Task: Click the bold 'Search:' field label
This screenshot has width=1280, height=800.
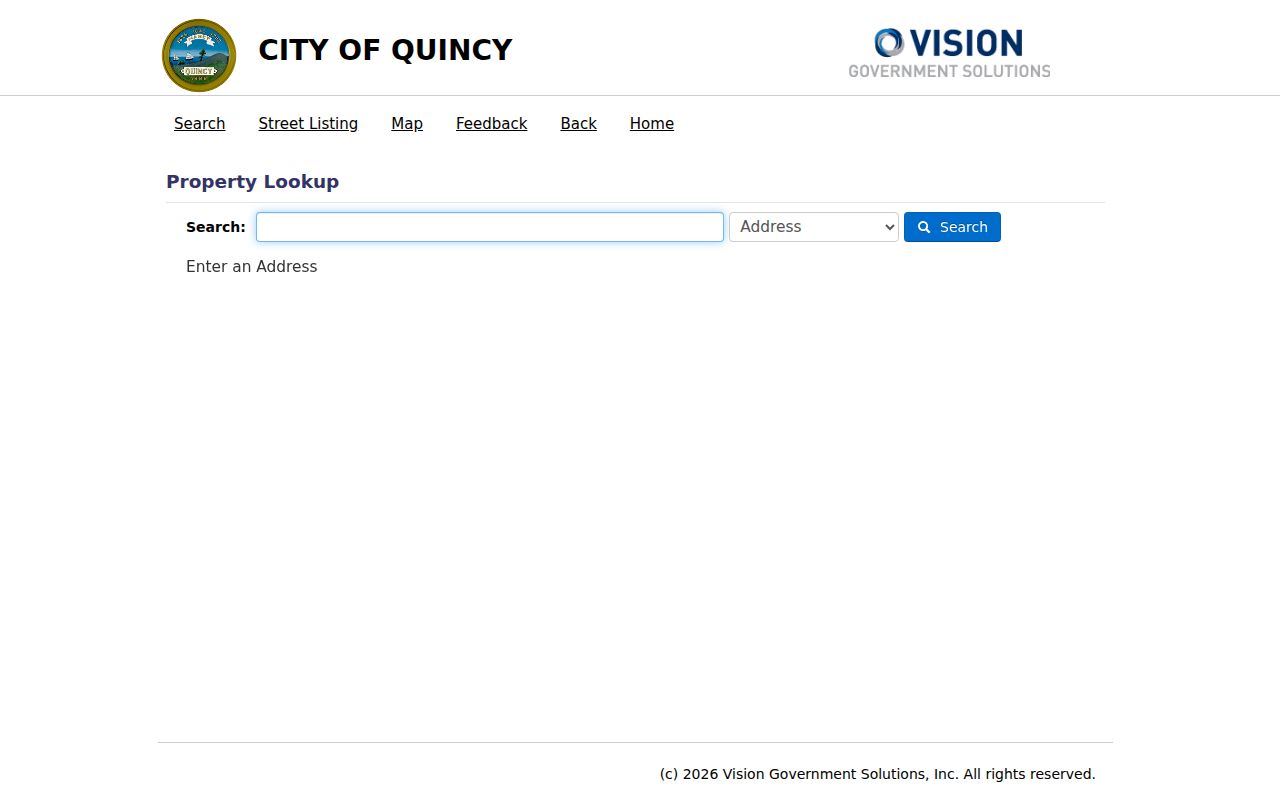Action: coord(216,227)
